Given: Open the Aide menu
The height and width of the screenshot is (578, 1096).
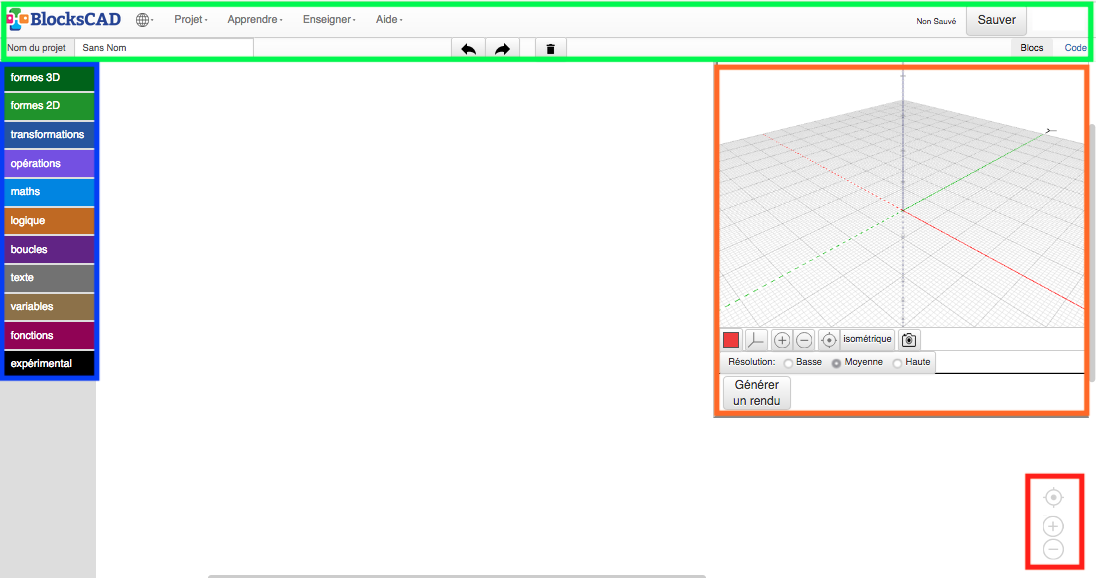Looking at the screenshot, I should tap(389, 20).
